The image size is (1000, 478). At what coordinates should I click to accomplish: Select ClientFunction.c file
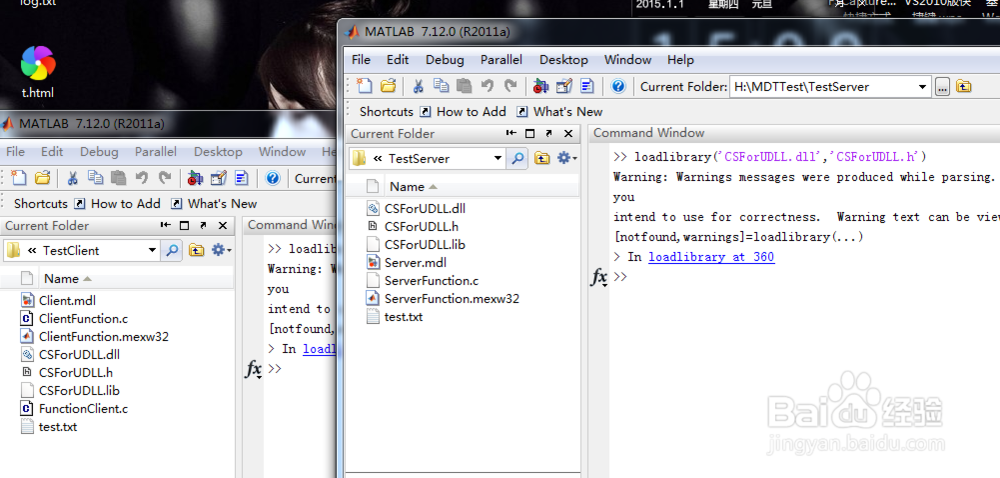click(75, 318)
